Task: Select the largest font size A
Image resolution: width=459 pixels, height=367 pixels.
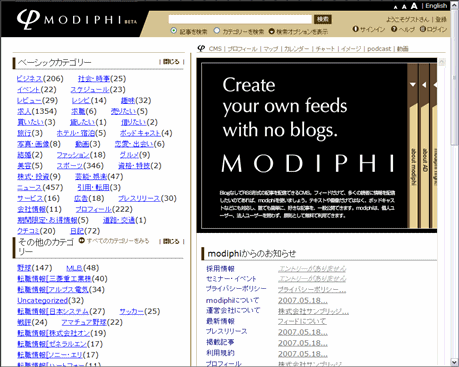Action: pos(414,6)
